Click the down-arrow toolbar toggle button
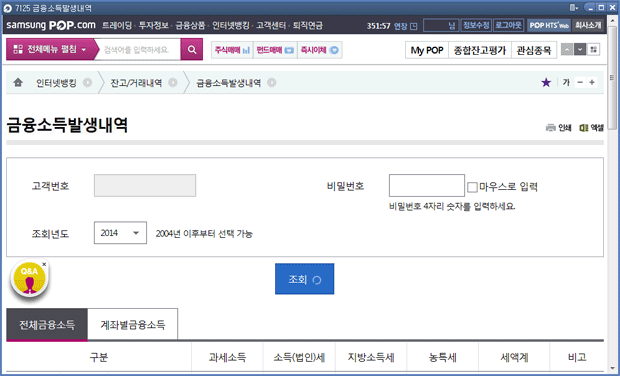This screenshot has width=620, height=376. pos(580,49)
